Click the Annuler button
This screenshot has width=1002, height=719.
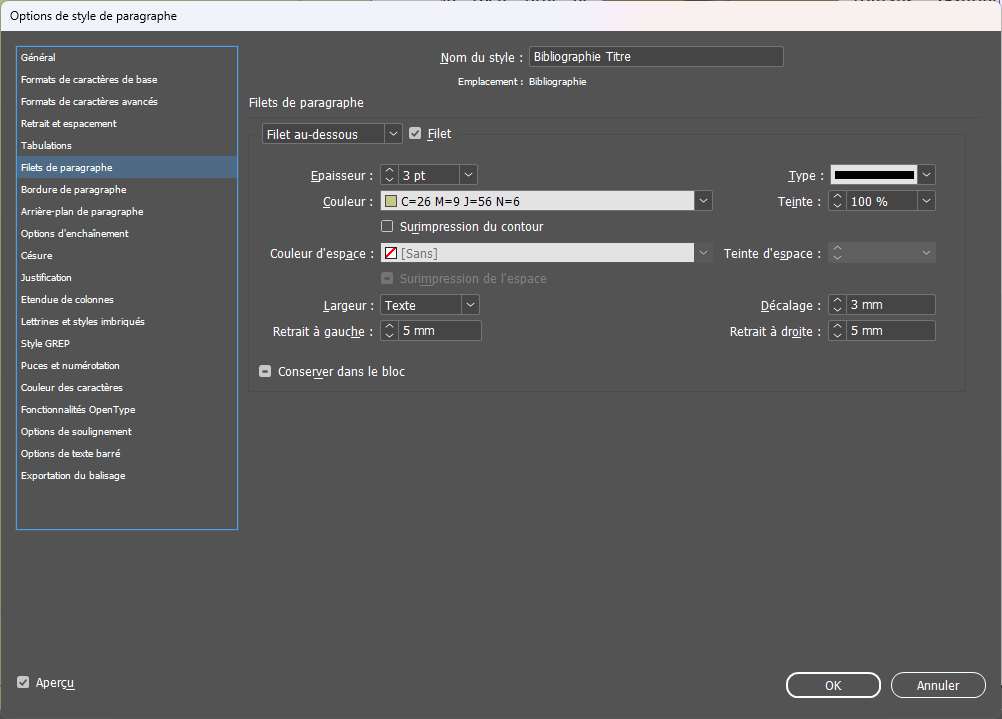click(937, 685)
